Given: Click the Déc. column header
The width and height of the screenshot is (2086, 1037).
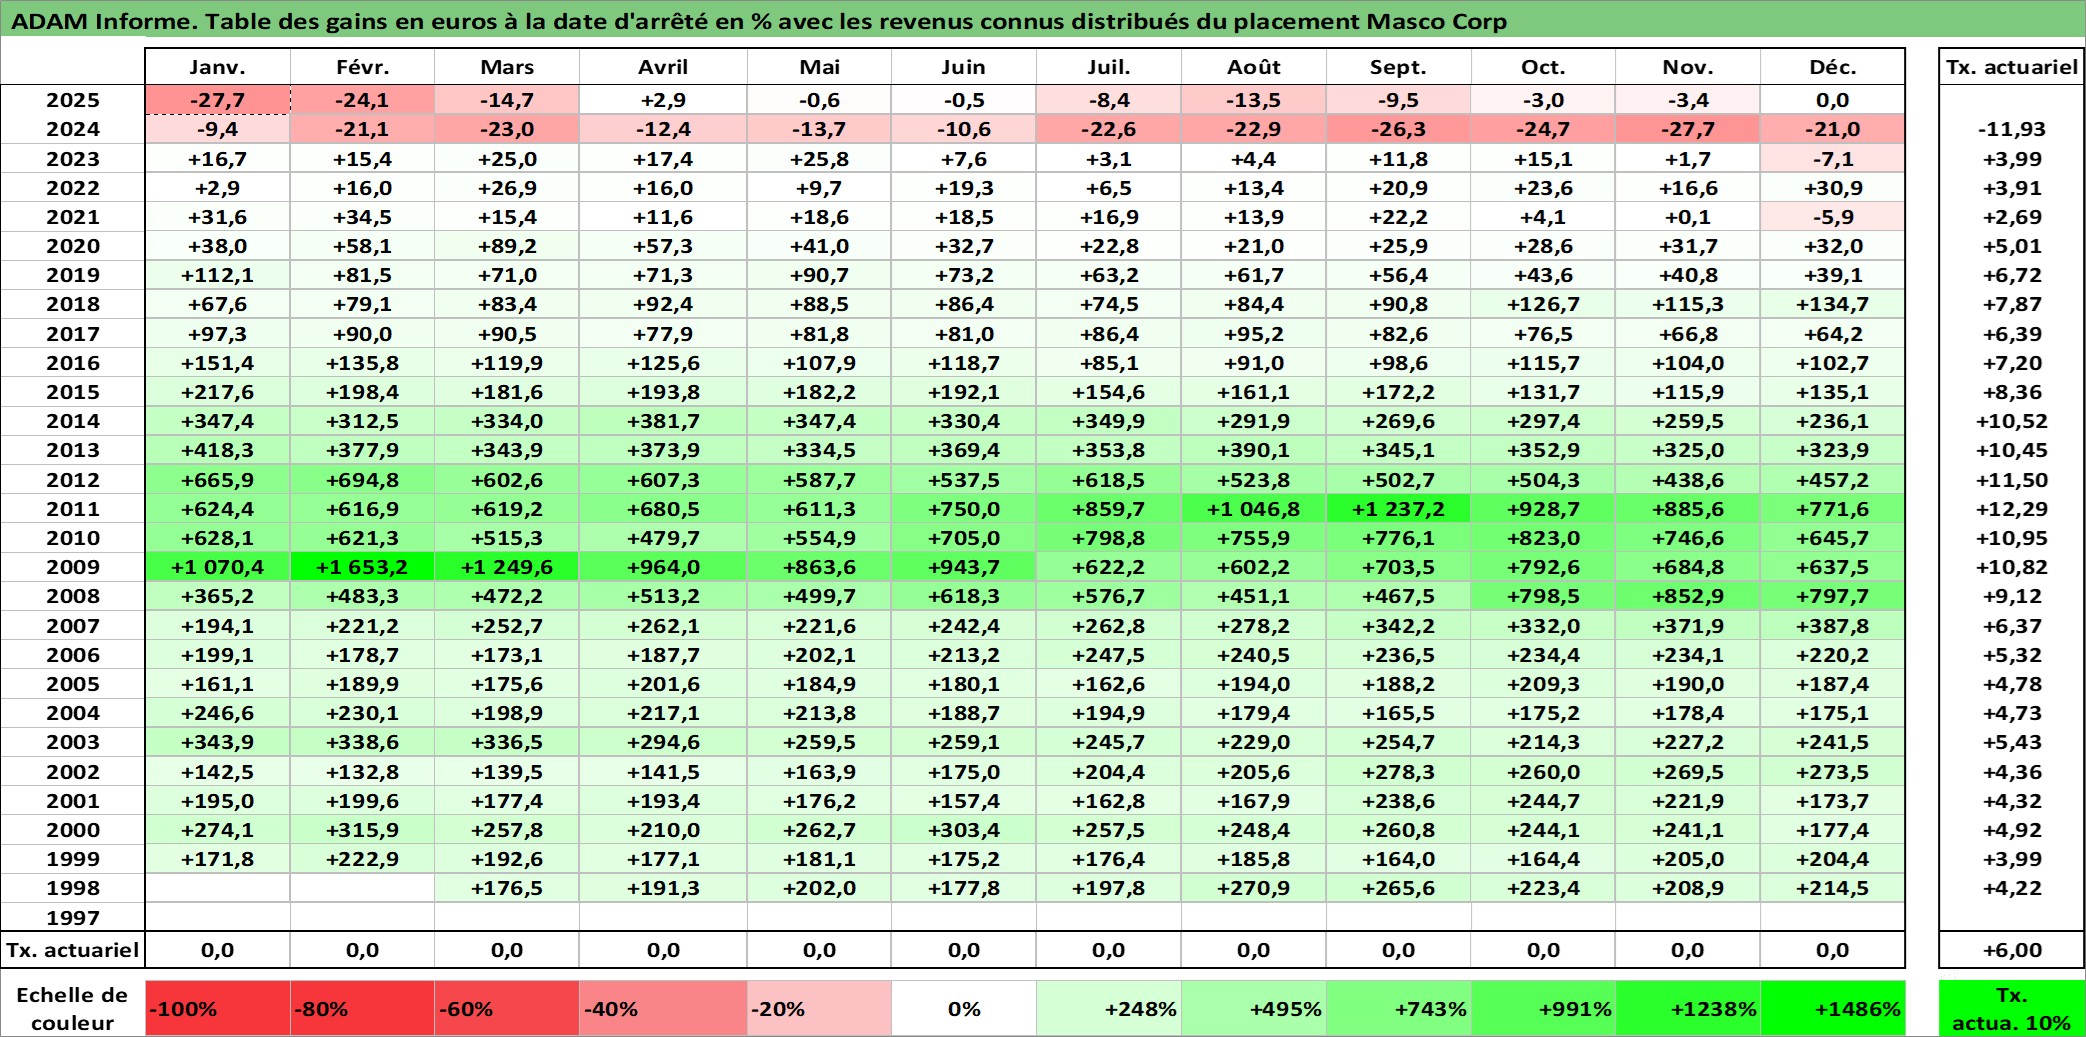Looking at the screenshot, I should [1832, 67].
